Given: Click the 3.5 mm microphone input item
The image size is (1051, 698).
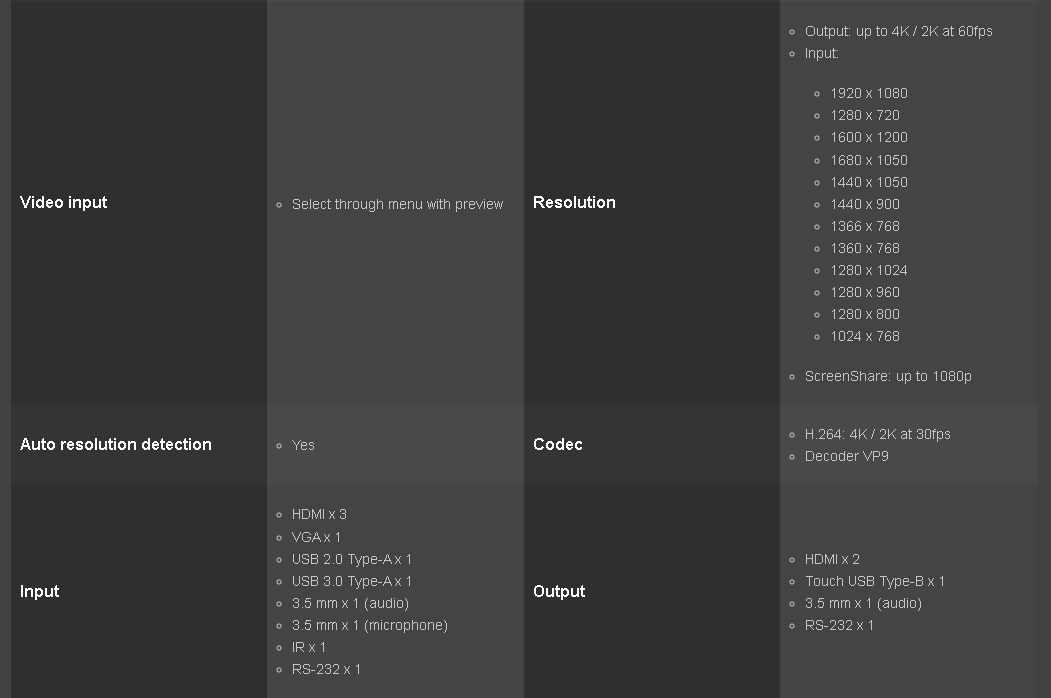Looking at the screenshot, I should (369, 625).
